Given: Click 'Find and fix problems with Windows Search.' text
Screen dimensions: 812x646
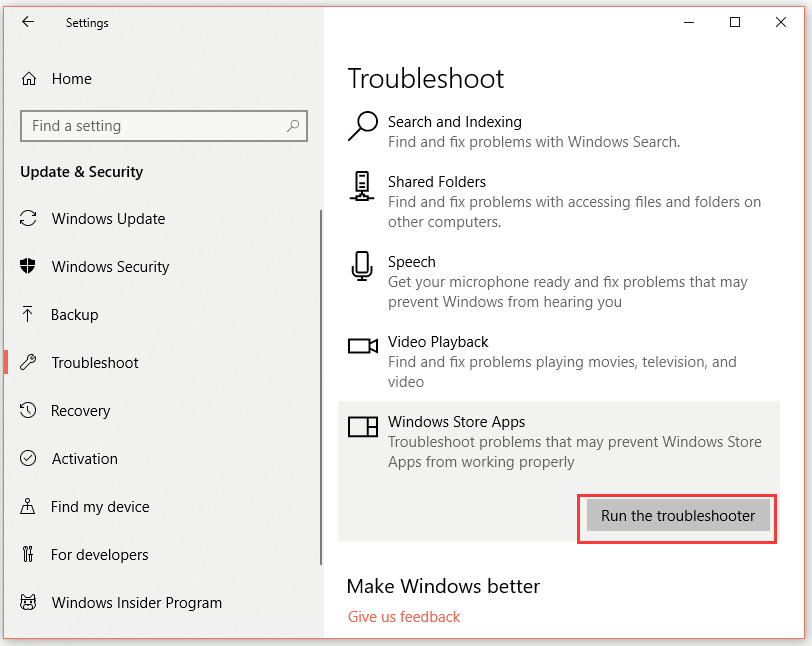Looking at the screenshot, I should [534, 142].
